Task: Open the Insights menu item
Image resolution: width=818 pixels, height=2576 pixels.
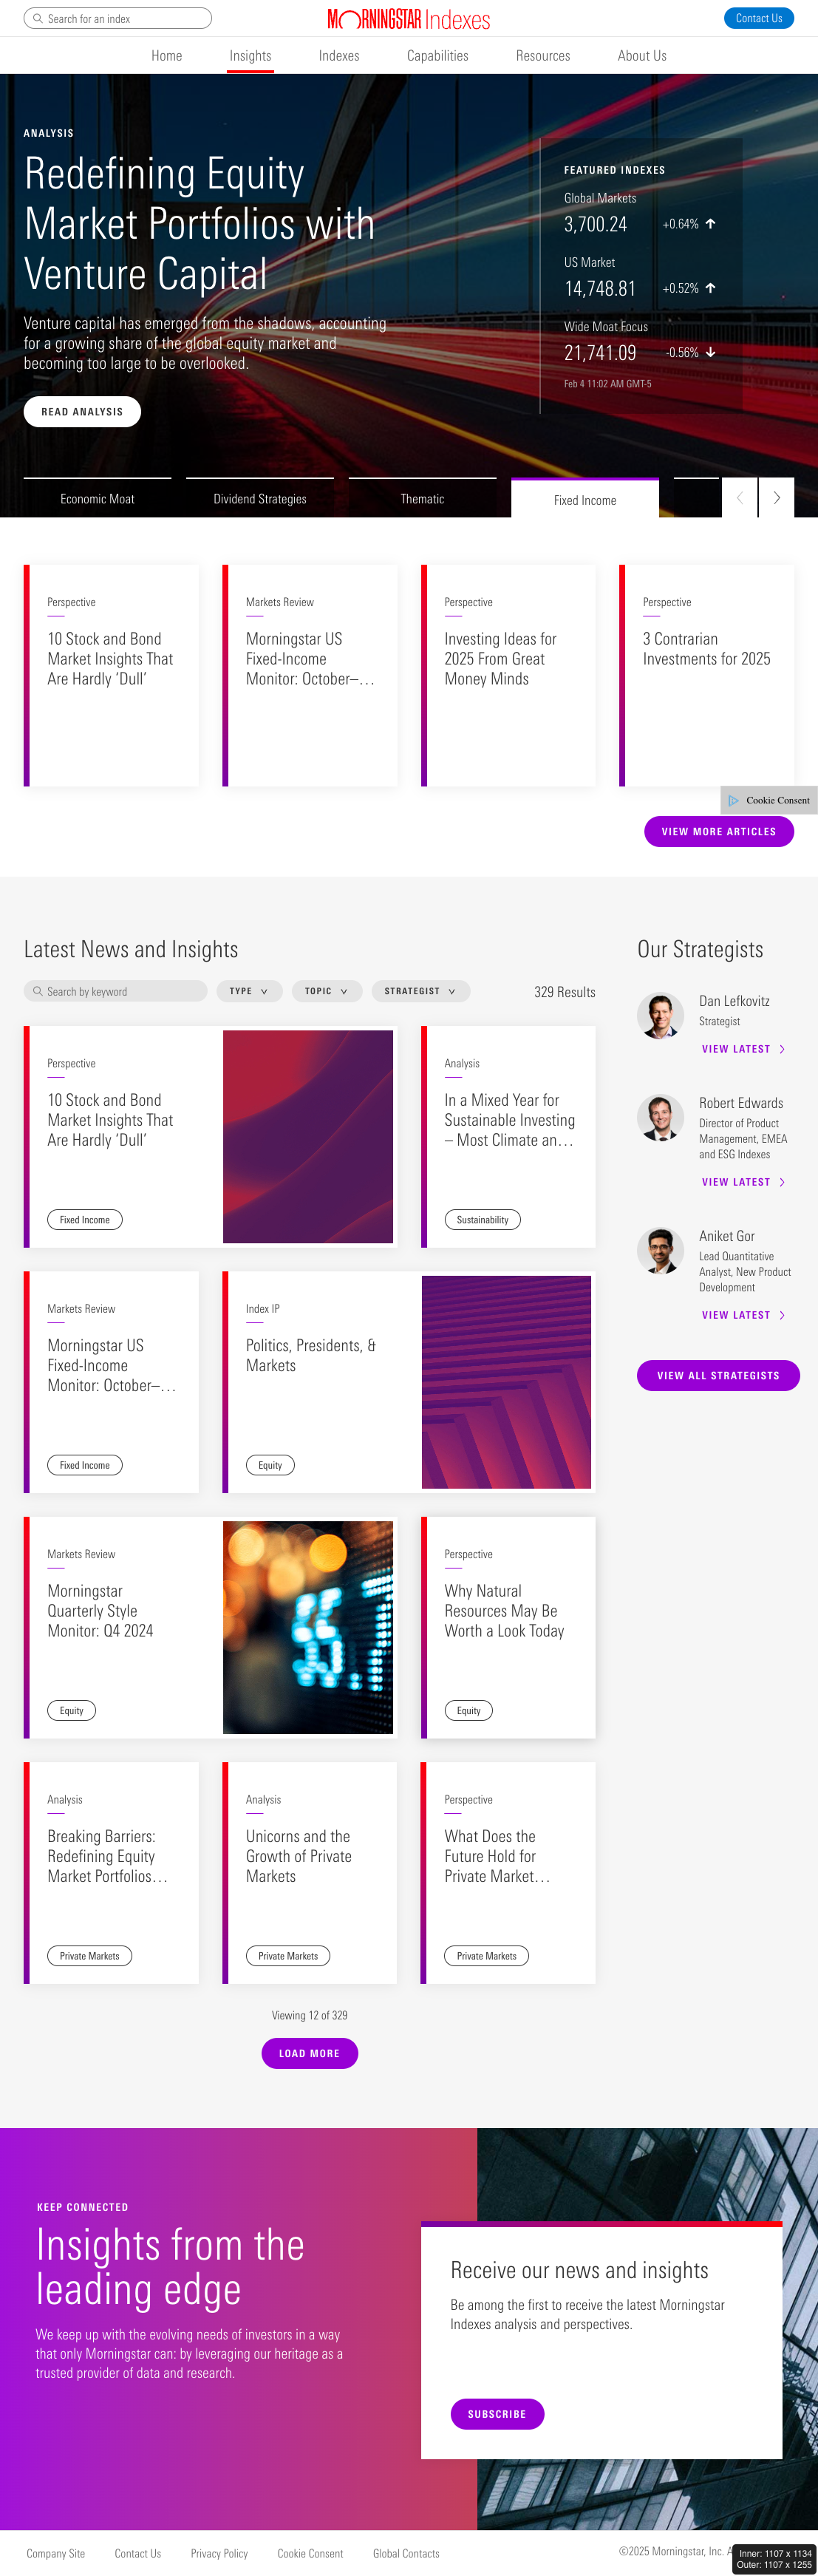Action: [x=250, y=56]
